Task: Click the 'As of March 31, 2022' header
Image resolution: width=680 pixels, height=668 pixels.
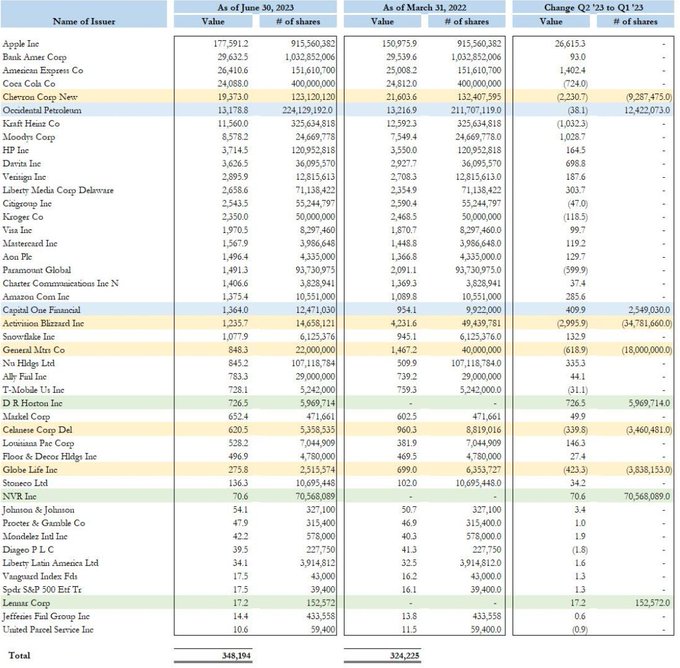Action: (x=424, y=7)
